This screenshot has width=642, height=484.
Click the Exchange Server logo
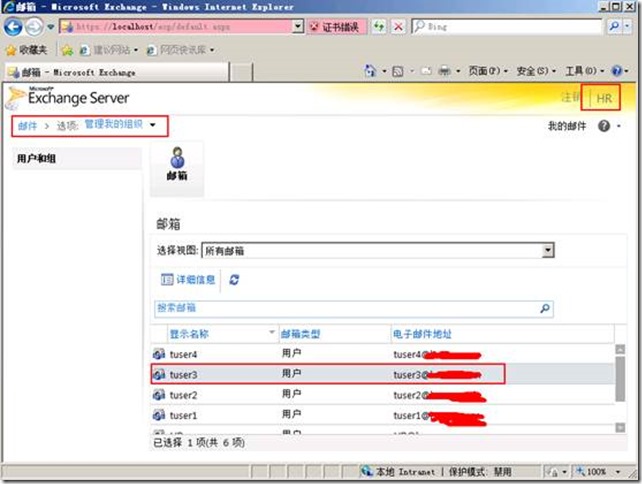tap(68, 97)
